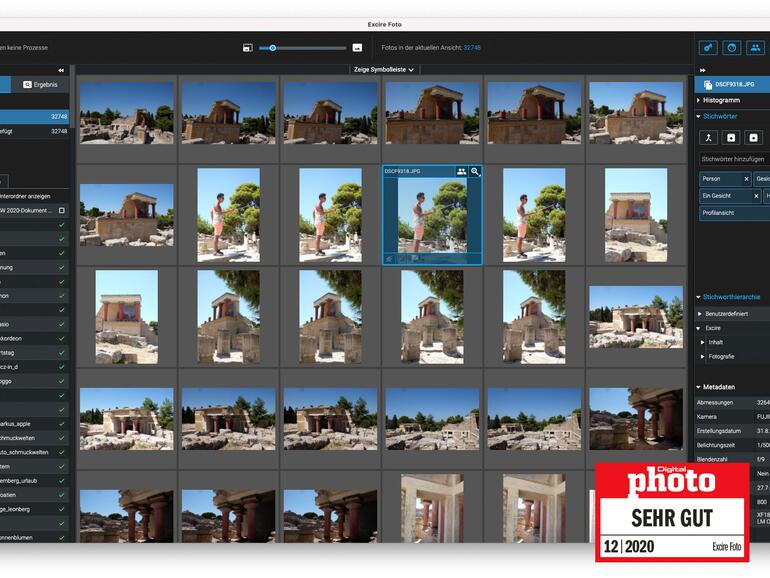Collapse the Stichwörter section
This screenshot has width=770, height=578.
click(x=698, y=116)
